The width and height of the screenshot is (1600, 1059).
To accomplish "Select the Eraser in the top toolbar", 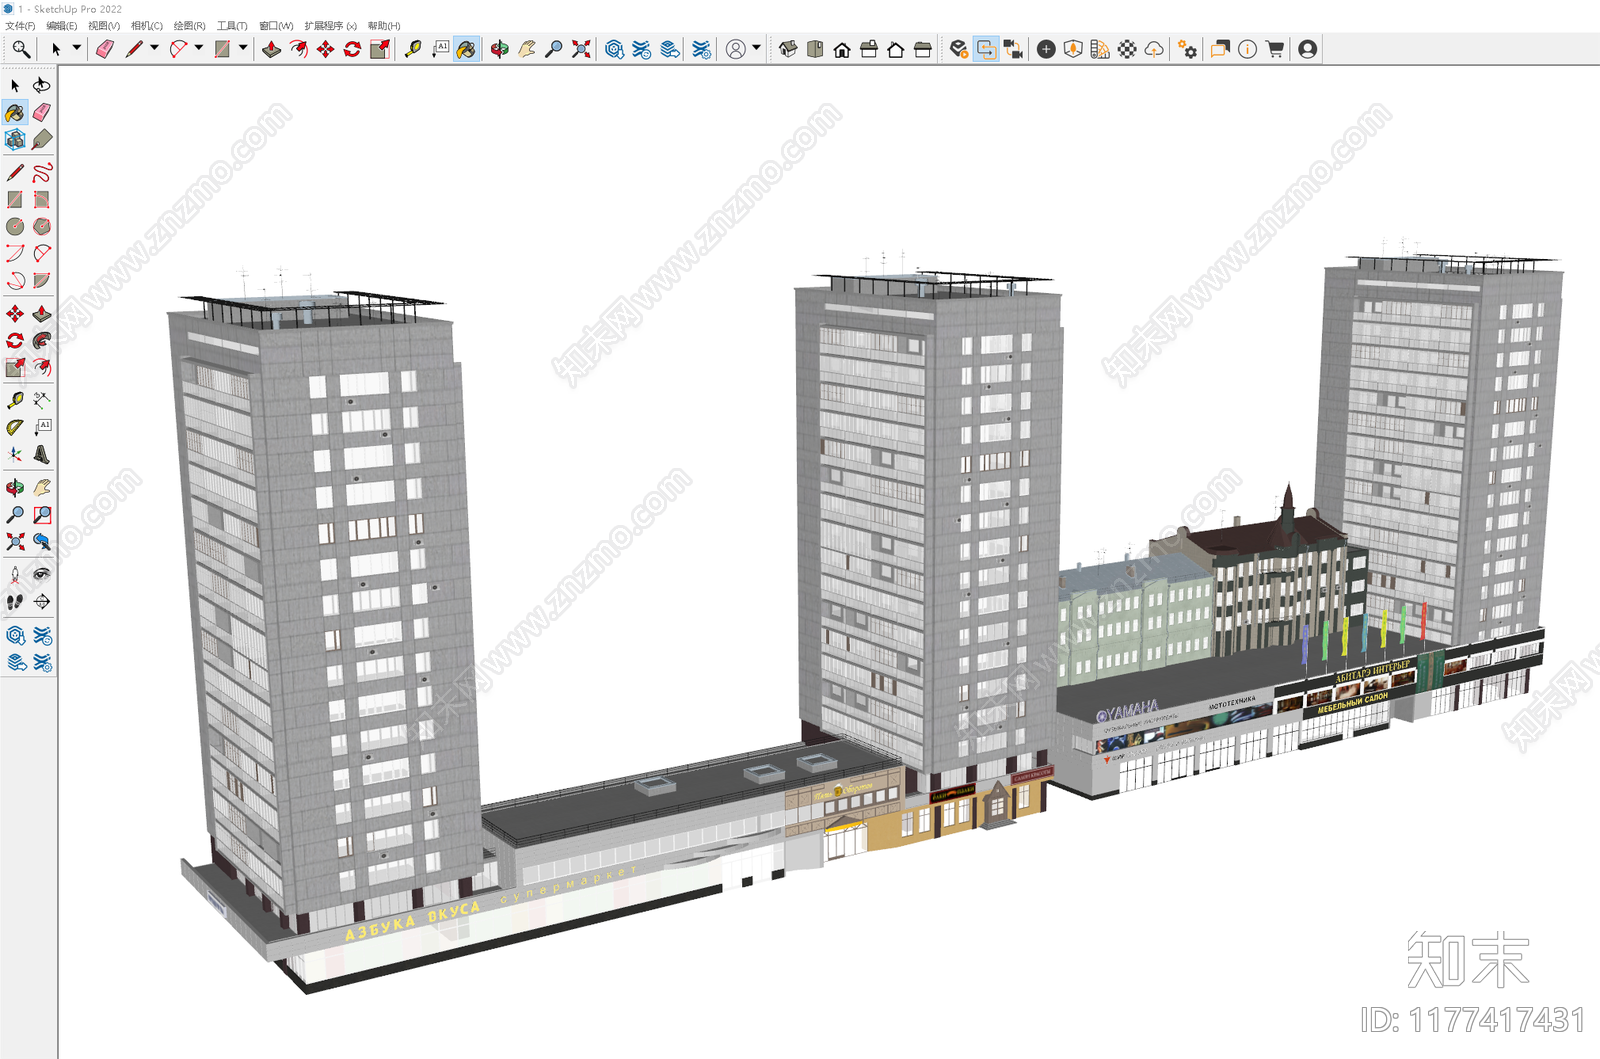I will (x=105, y=49).
